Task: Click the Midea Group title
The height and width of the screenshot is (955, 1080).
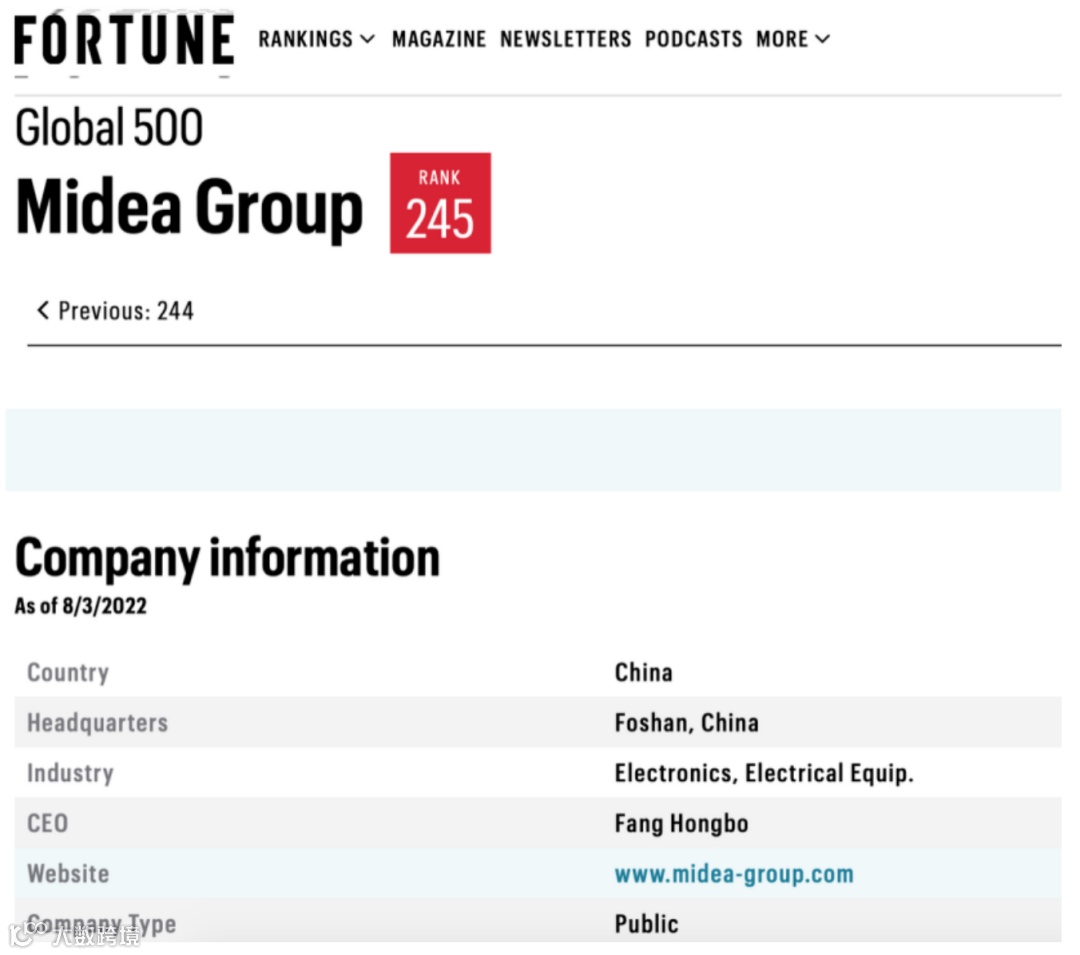Action: 189,208
